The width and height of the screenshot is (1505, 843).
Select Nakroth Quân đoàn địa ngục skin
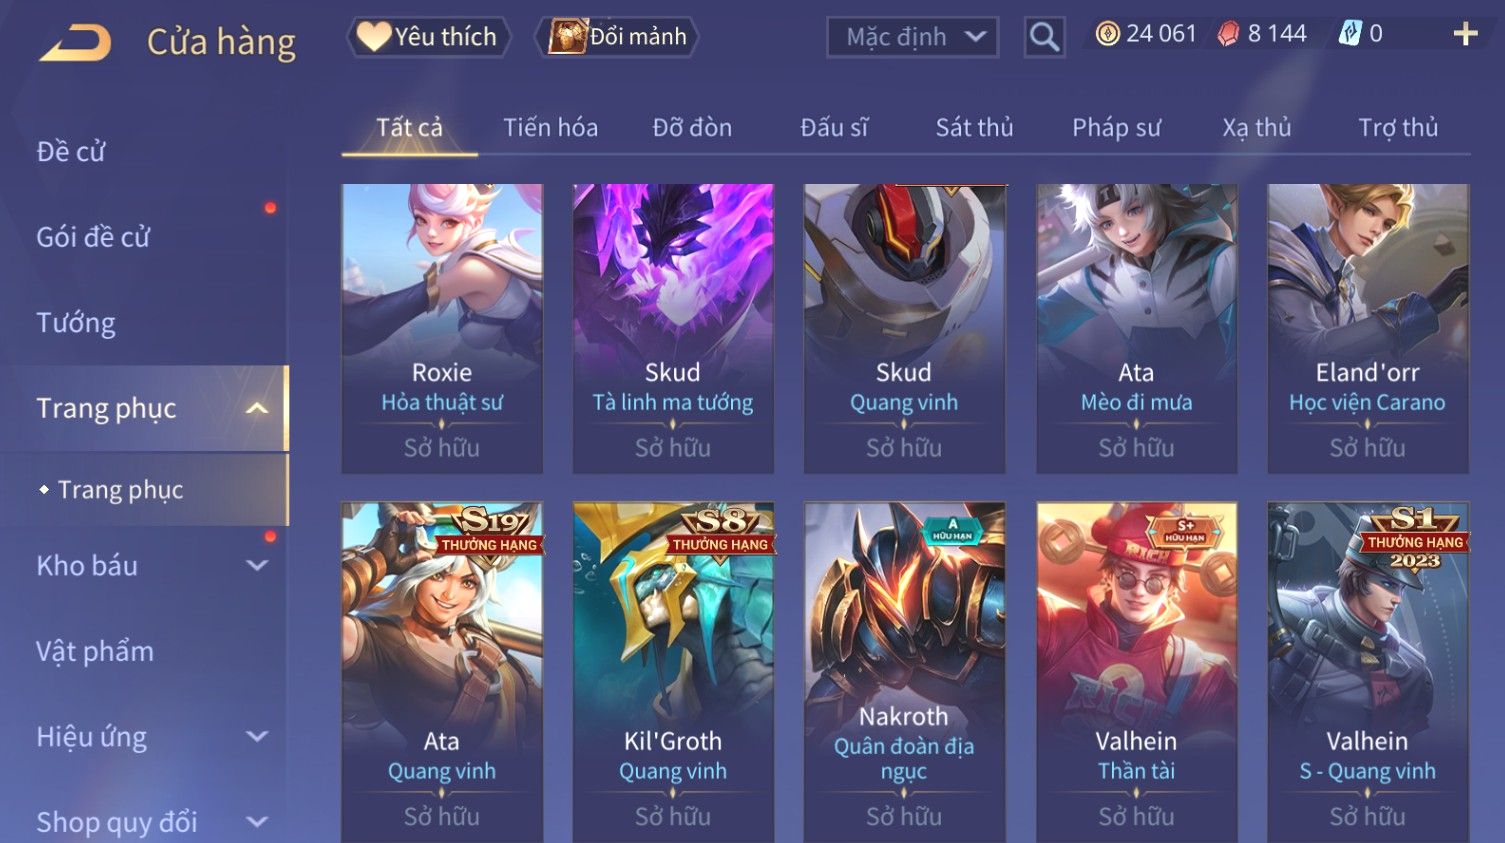(x=904, y=672)
